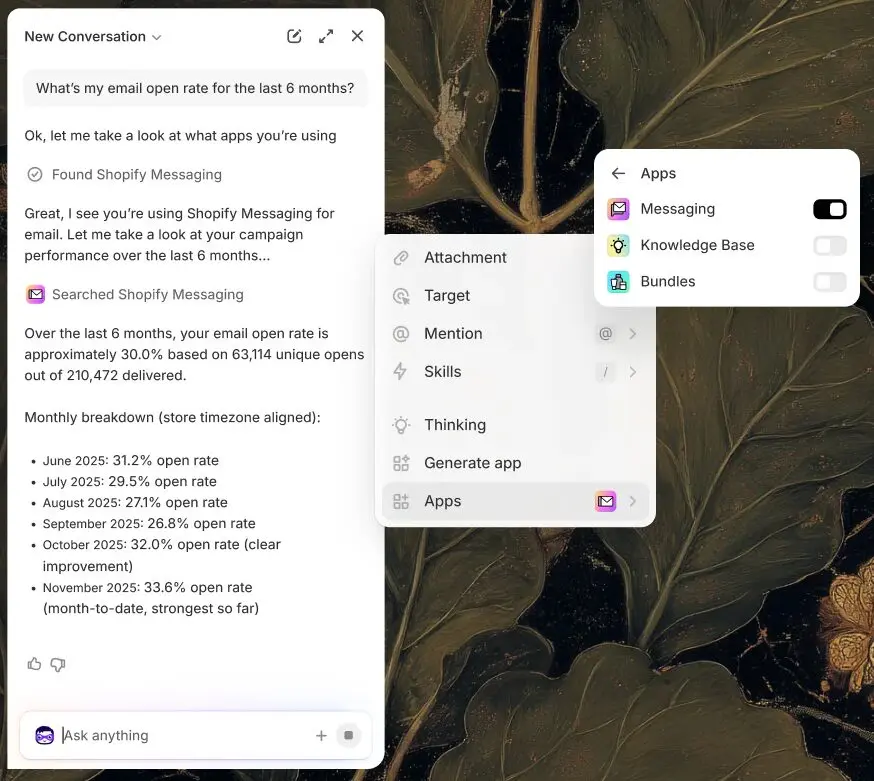Expand the Mention submenu chevron
Screen dimensions: 874x781
point(633,334)
